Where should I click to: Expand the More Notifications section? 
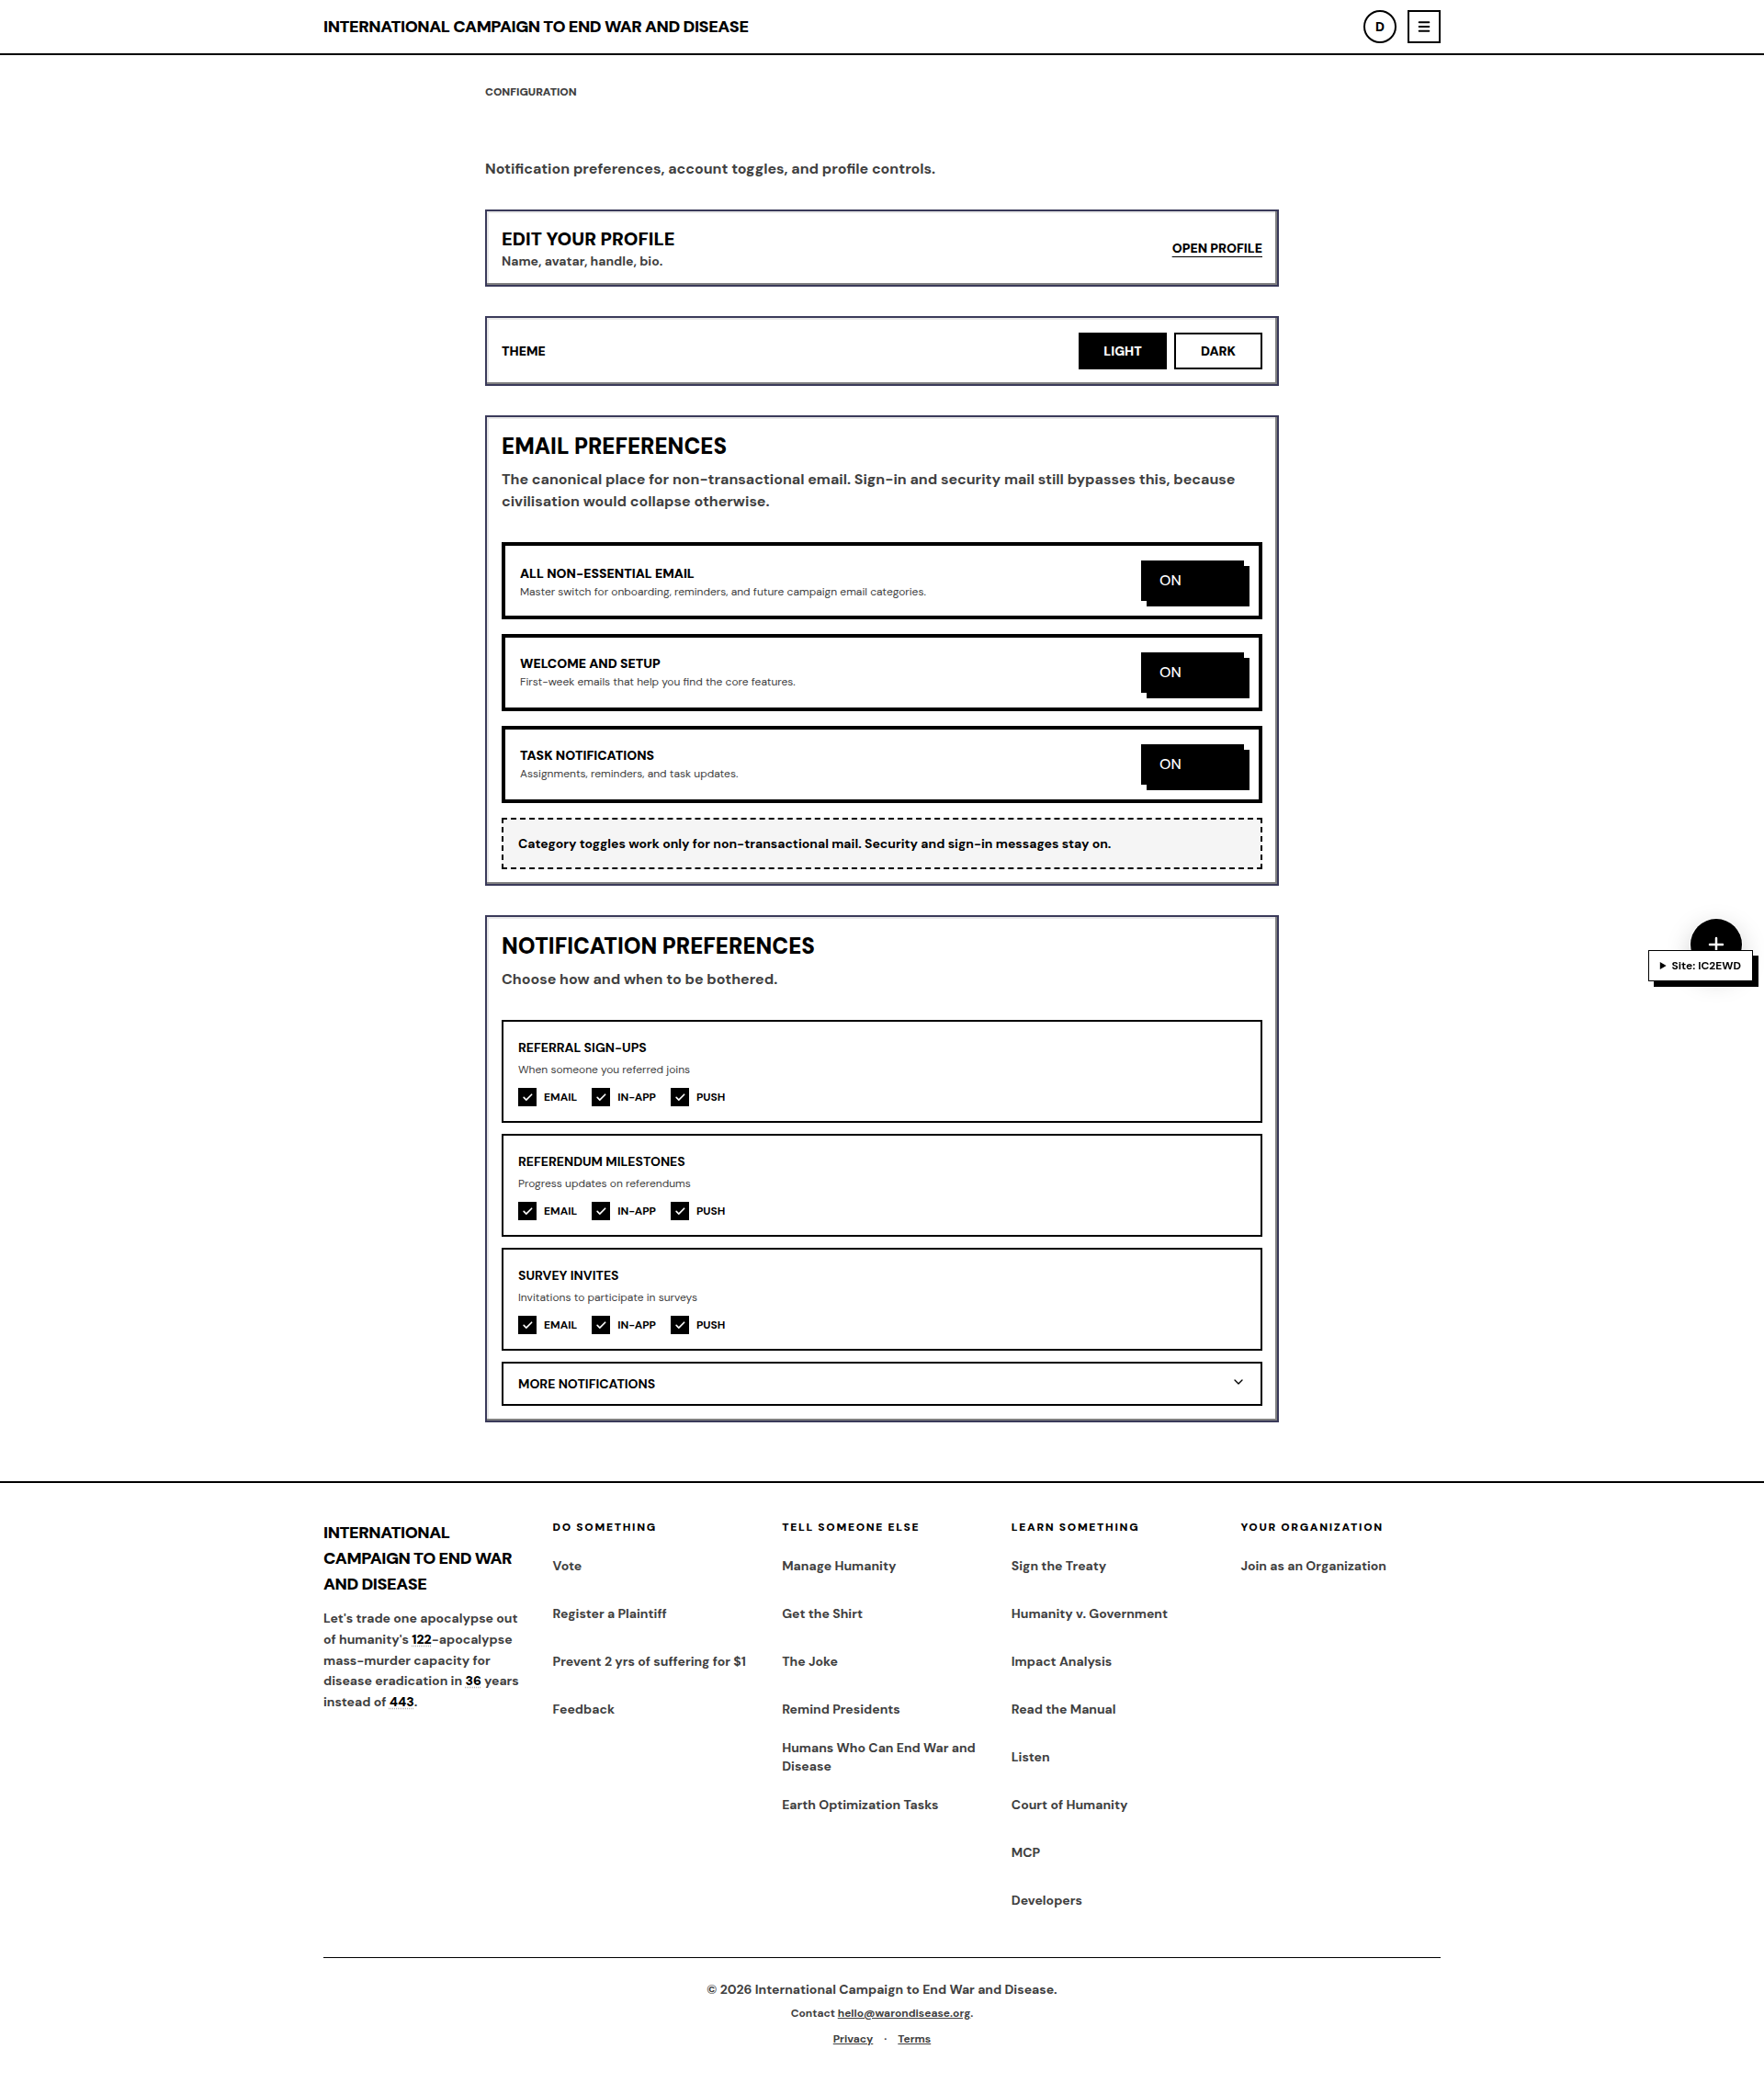coord(881,1383)
